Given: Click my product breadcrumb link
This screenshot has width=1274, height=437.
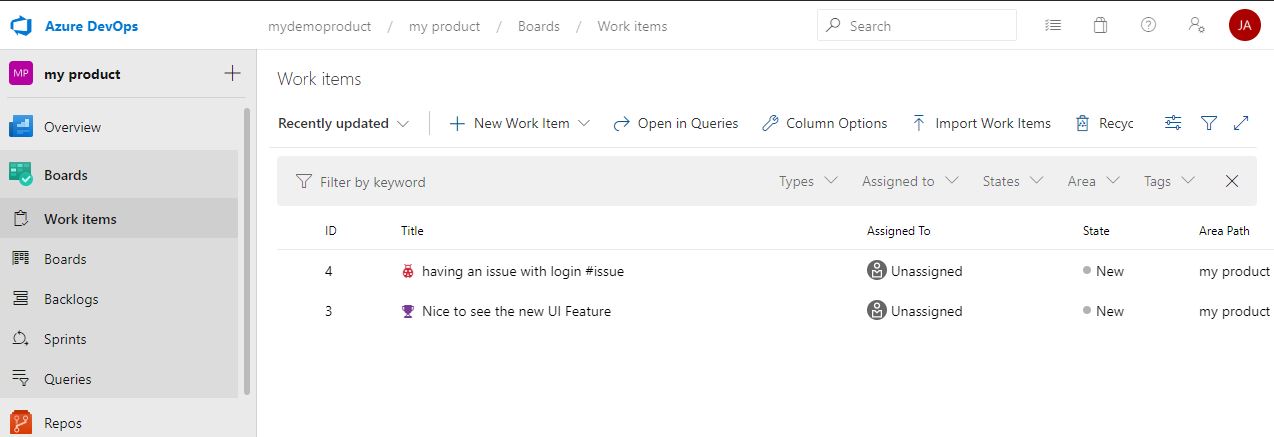Looking at the screenshot, I should pos(444,26).
